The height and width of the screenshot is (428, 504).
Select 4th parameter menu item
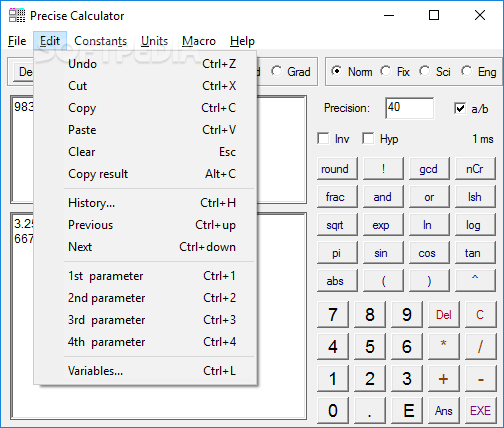coord(145,342)
